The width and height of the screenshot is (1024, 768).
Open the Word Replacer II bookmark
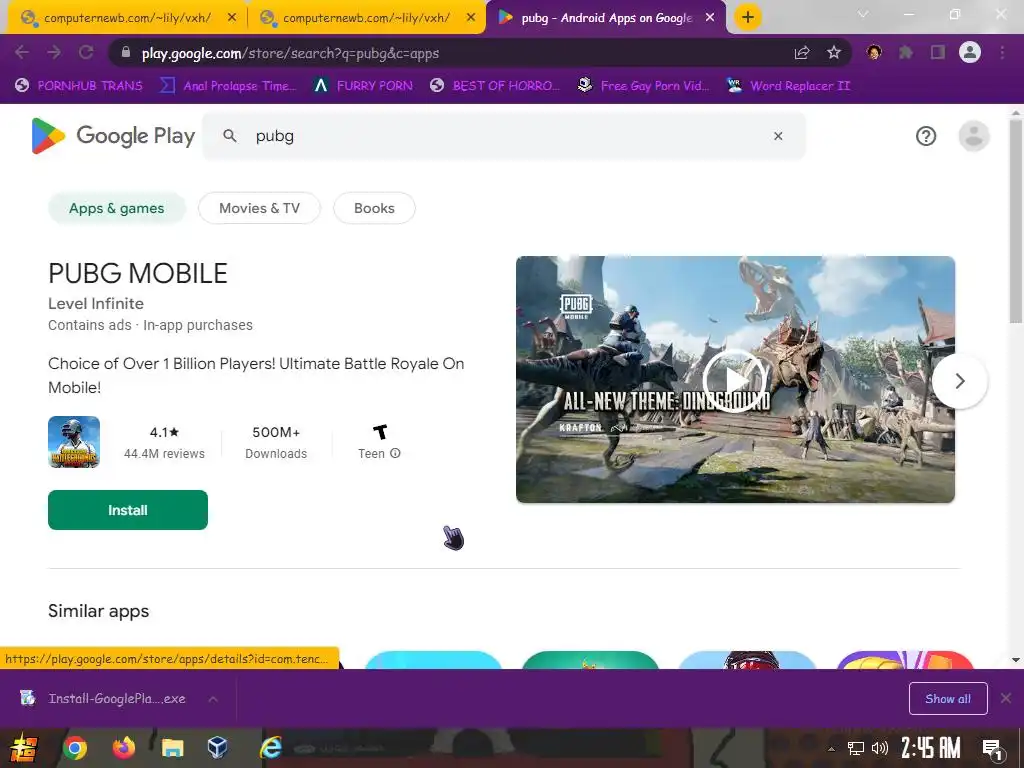click(x=789, y=86)
